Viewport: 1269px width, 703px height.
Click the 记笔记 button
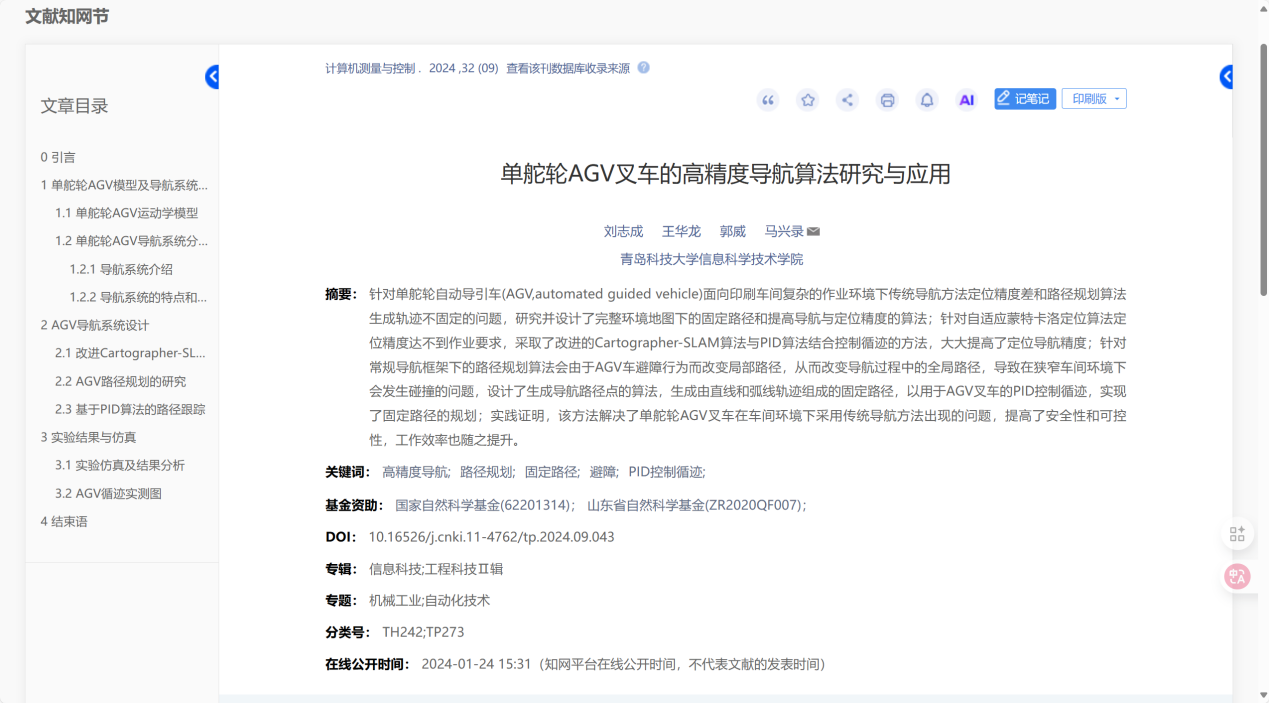(x=1024, y=99)
